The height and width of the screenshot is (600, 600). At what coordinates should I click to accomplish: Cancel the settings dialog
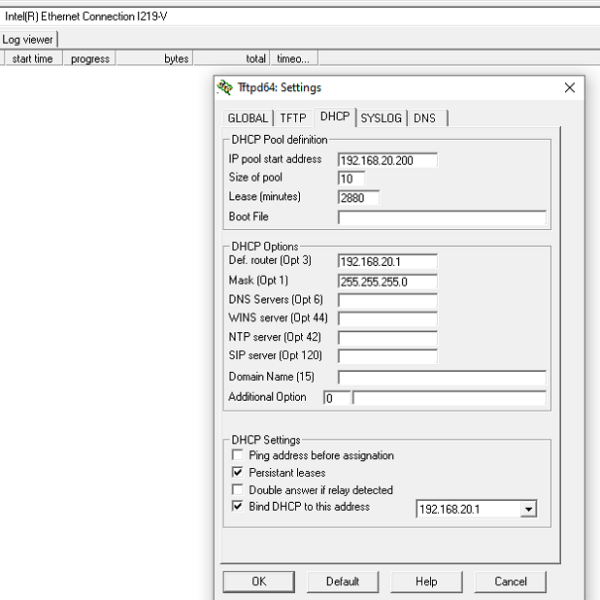(x=510, y=581)
